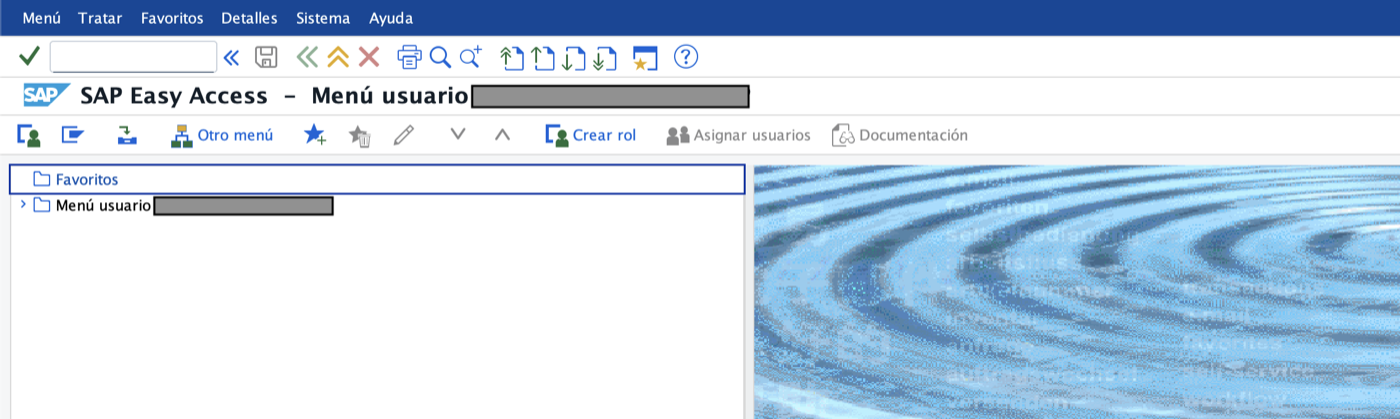Click the Find Next magnifier-plus icon
1400x419 pixels.
[x=471, y=57]
